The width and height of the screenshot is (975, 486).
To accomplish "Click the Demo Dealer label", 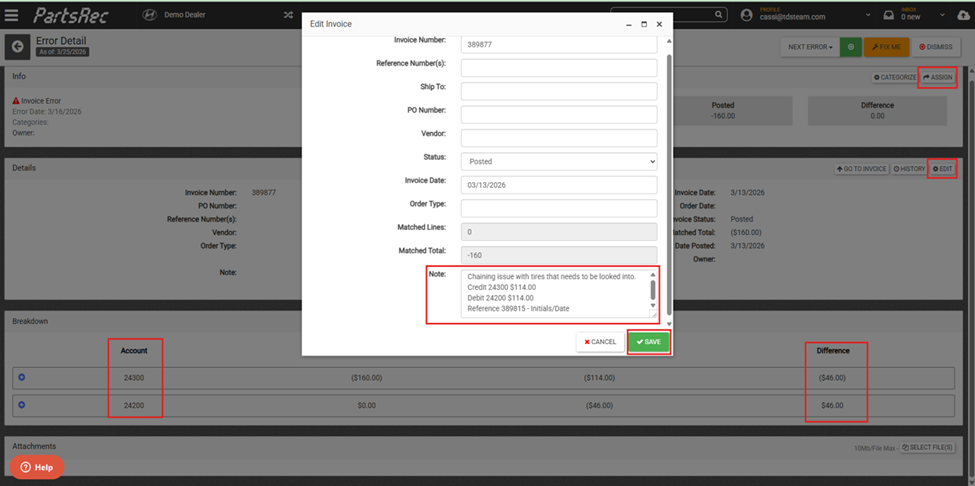I will coord(184,15).
